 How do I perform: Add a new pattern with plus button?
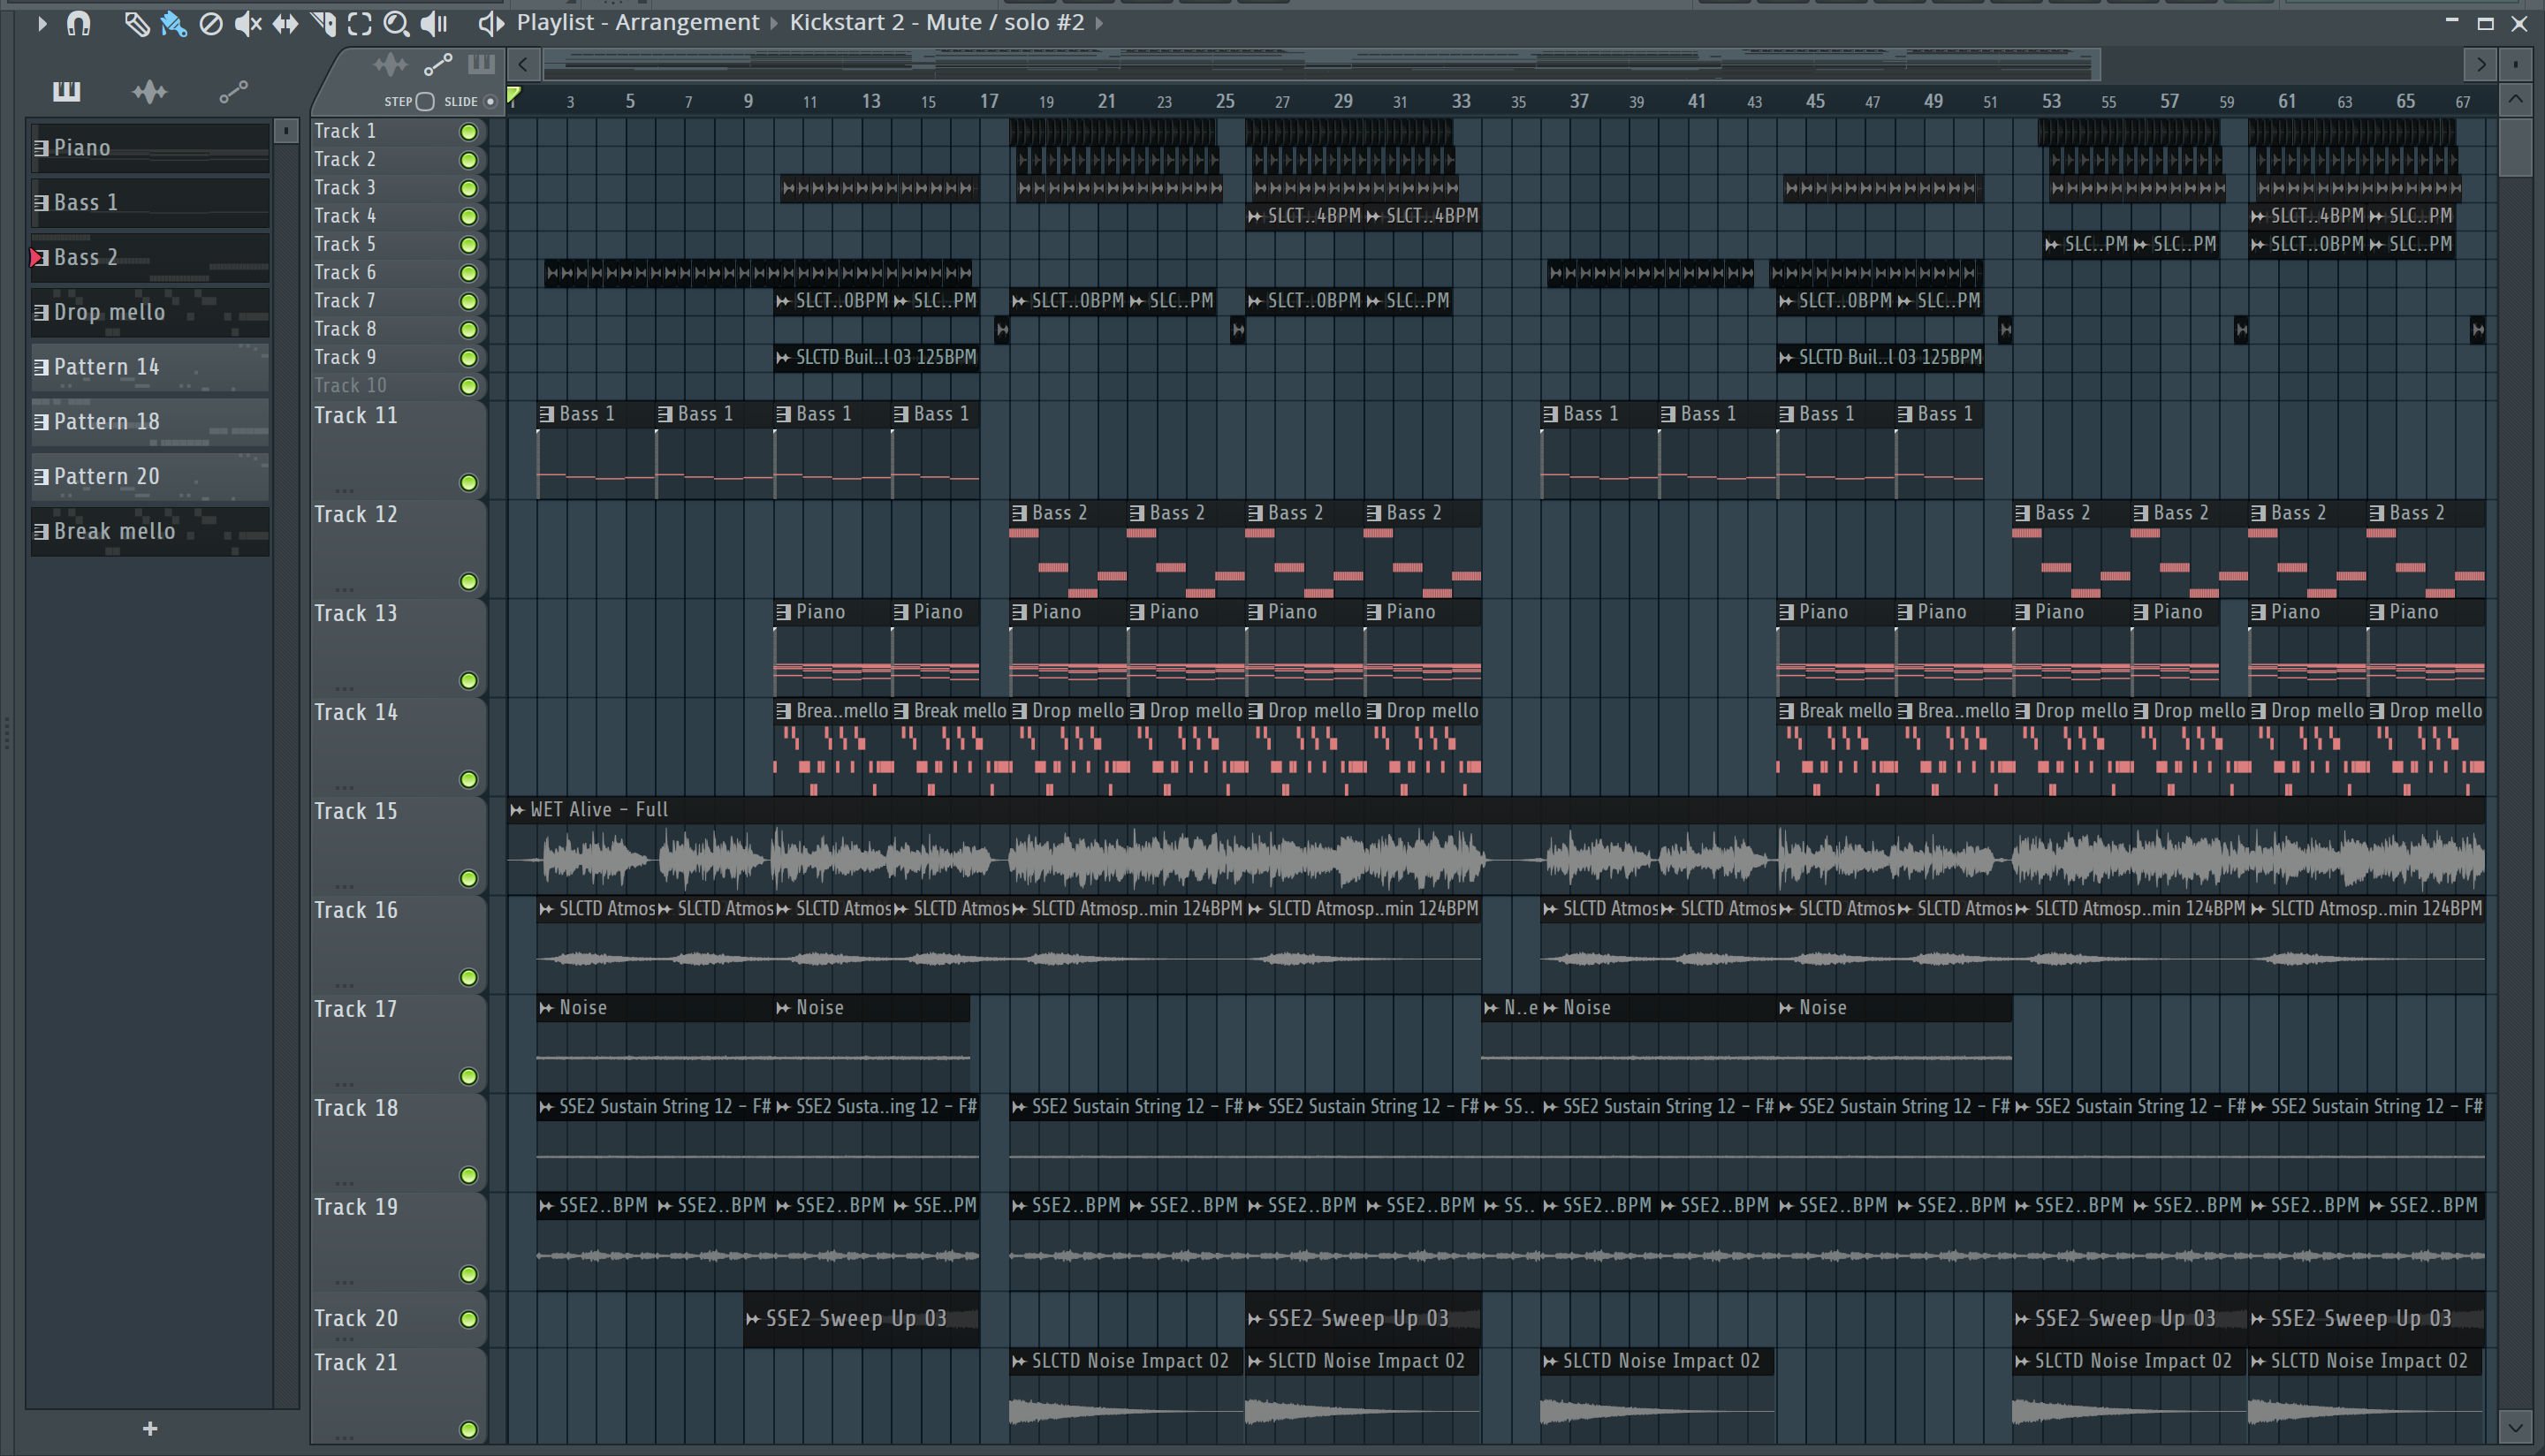(150, 1428)
